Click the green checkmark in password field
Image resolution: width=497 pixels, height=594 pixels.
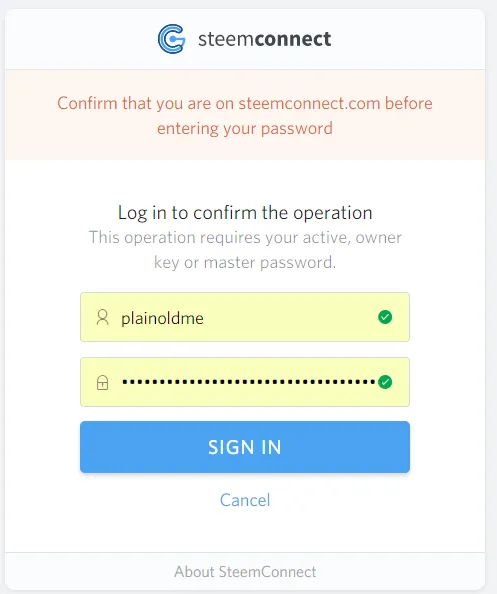[385, 382]
